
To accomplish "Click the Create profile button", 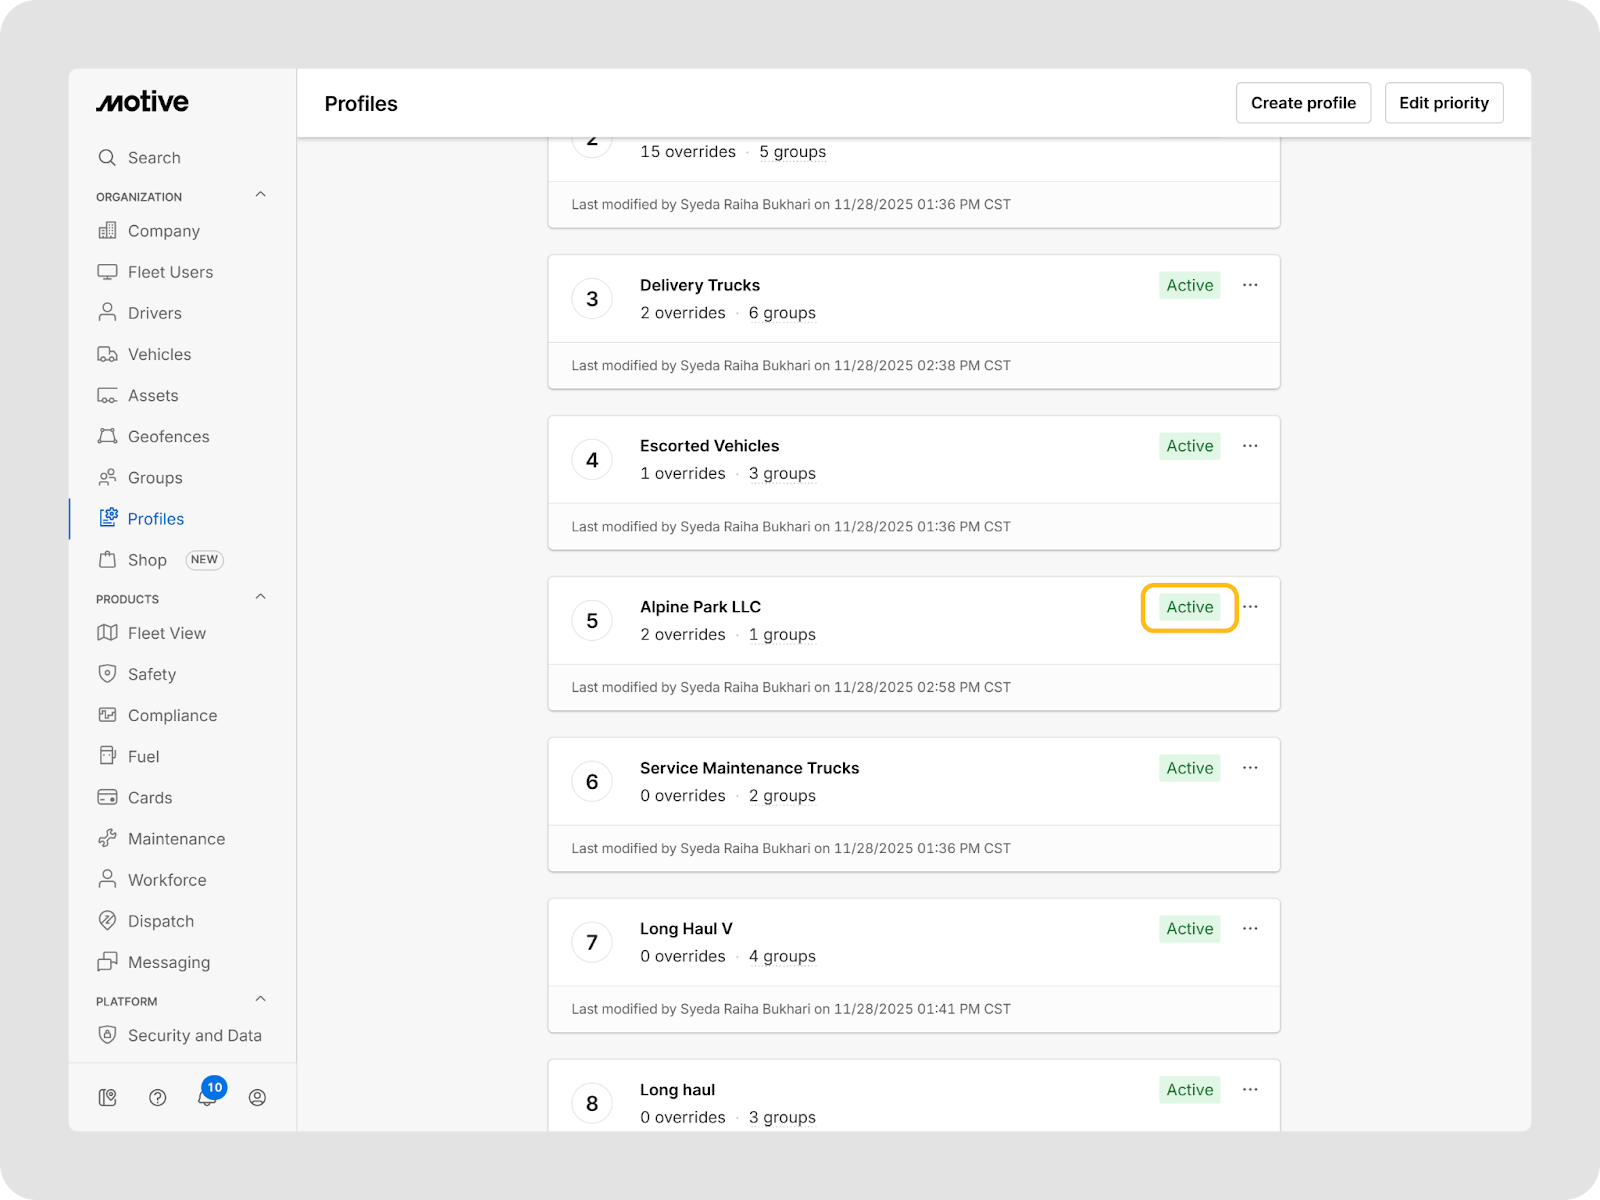I will pyautogui.click(x=1303, y=103).
